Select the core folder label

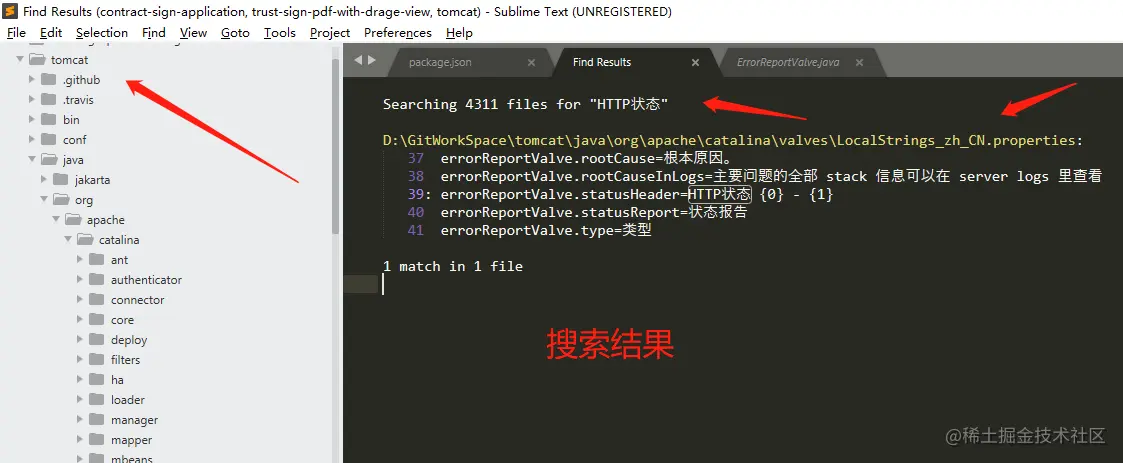122,320
